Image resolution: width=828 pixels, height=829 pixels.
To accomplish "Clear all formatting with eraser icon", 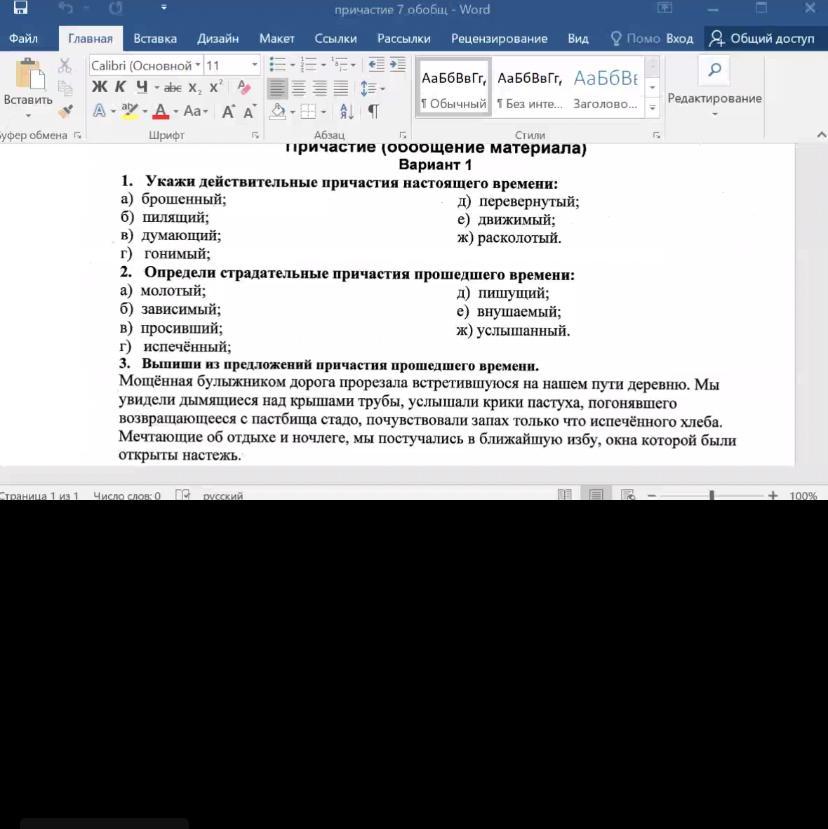I will tap(244, 87).
